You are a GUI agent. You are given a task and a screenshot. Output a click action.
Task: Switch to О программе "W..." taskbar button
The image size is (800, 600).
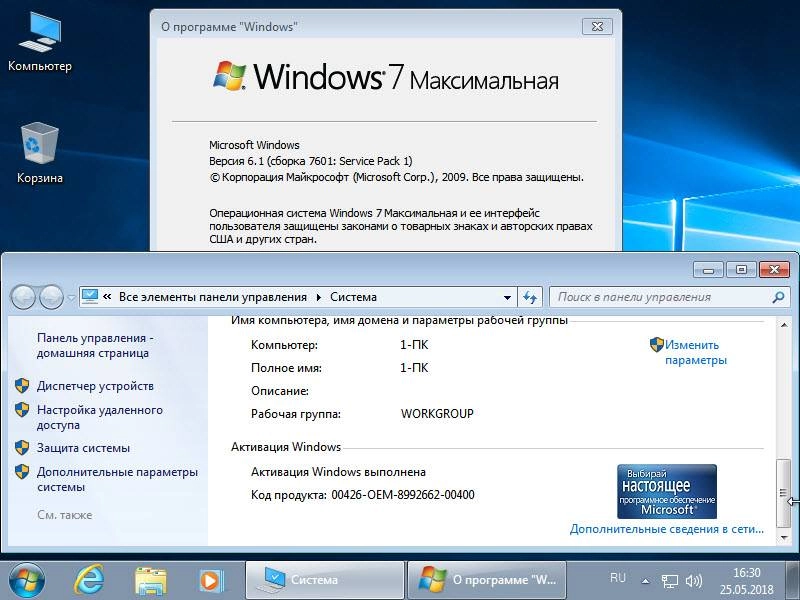pos(487,580)
